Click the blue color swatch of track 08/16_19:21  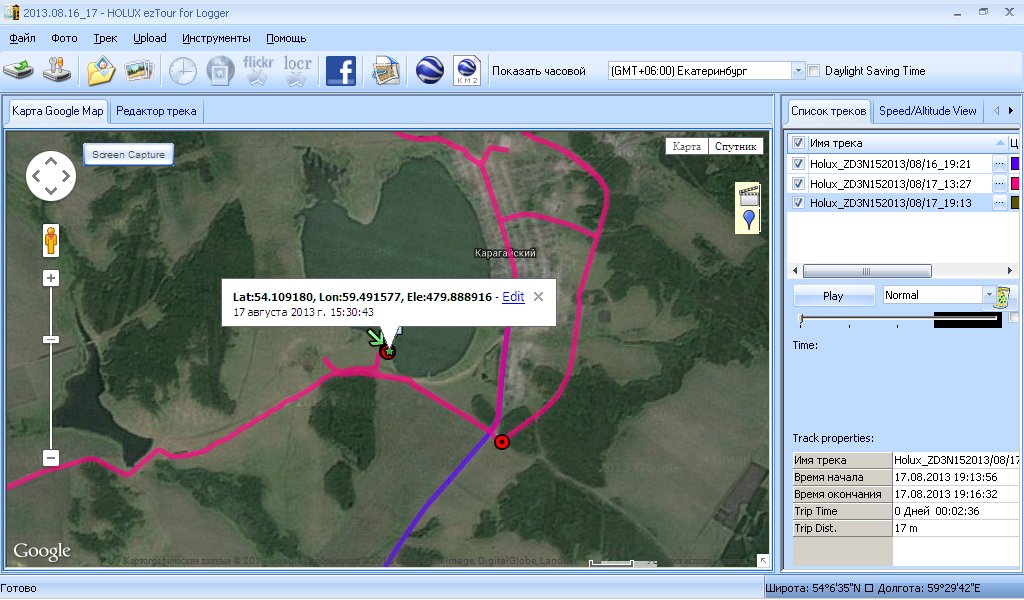1015,164
